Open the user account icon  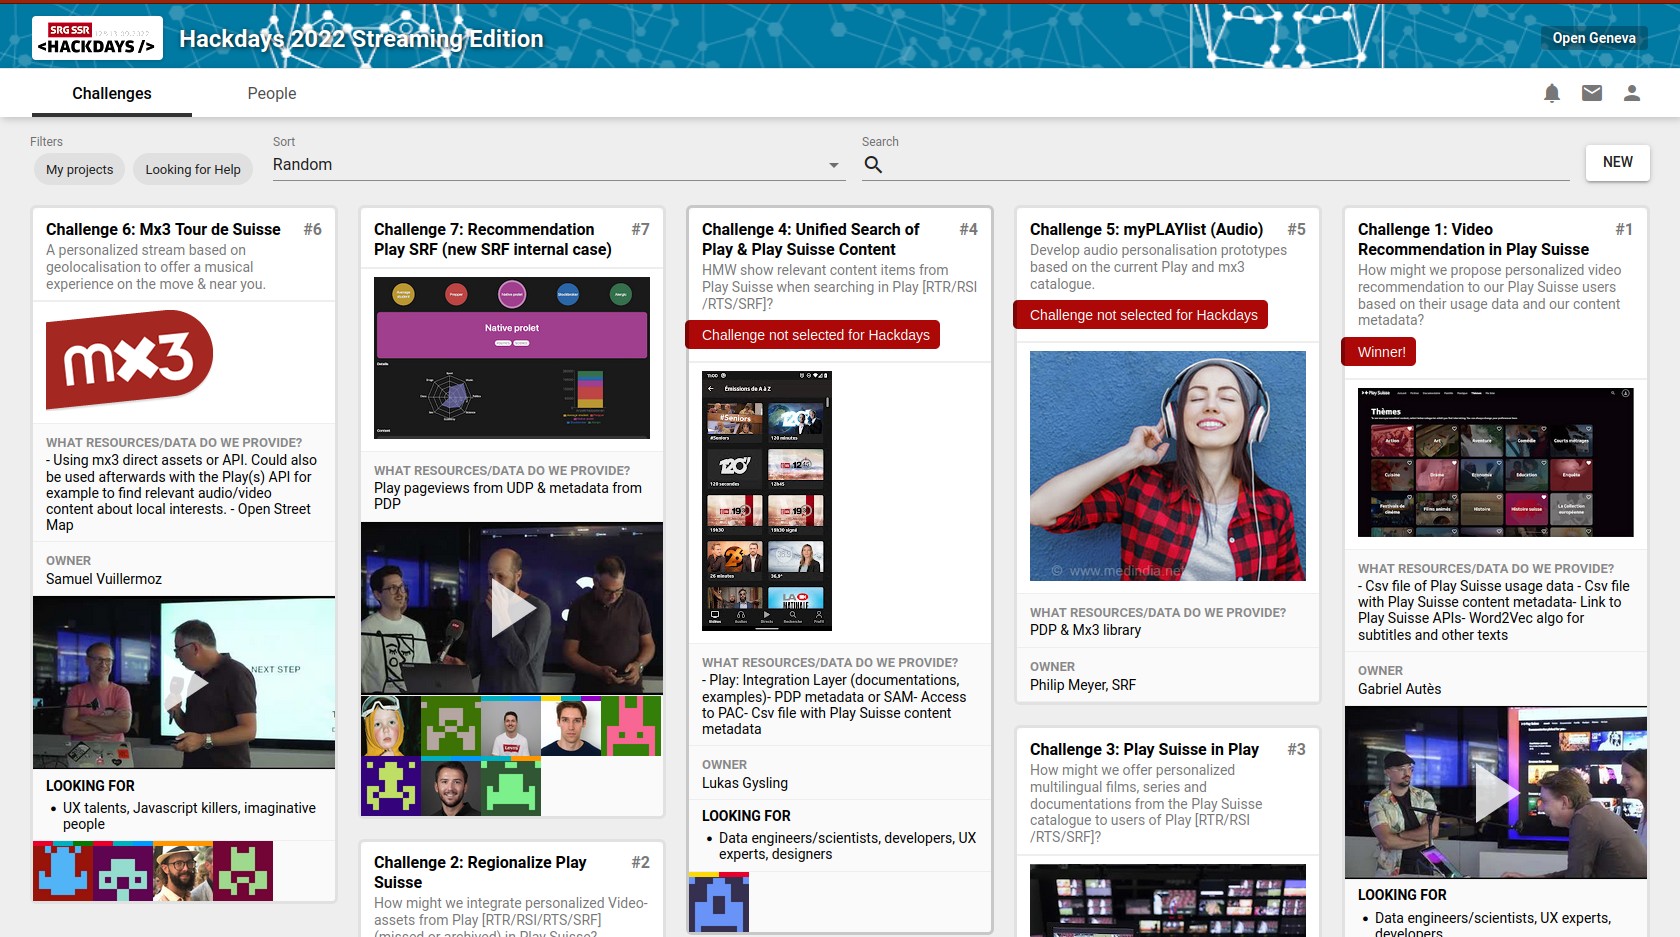1632,93
